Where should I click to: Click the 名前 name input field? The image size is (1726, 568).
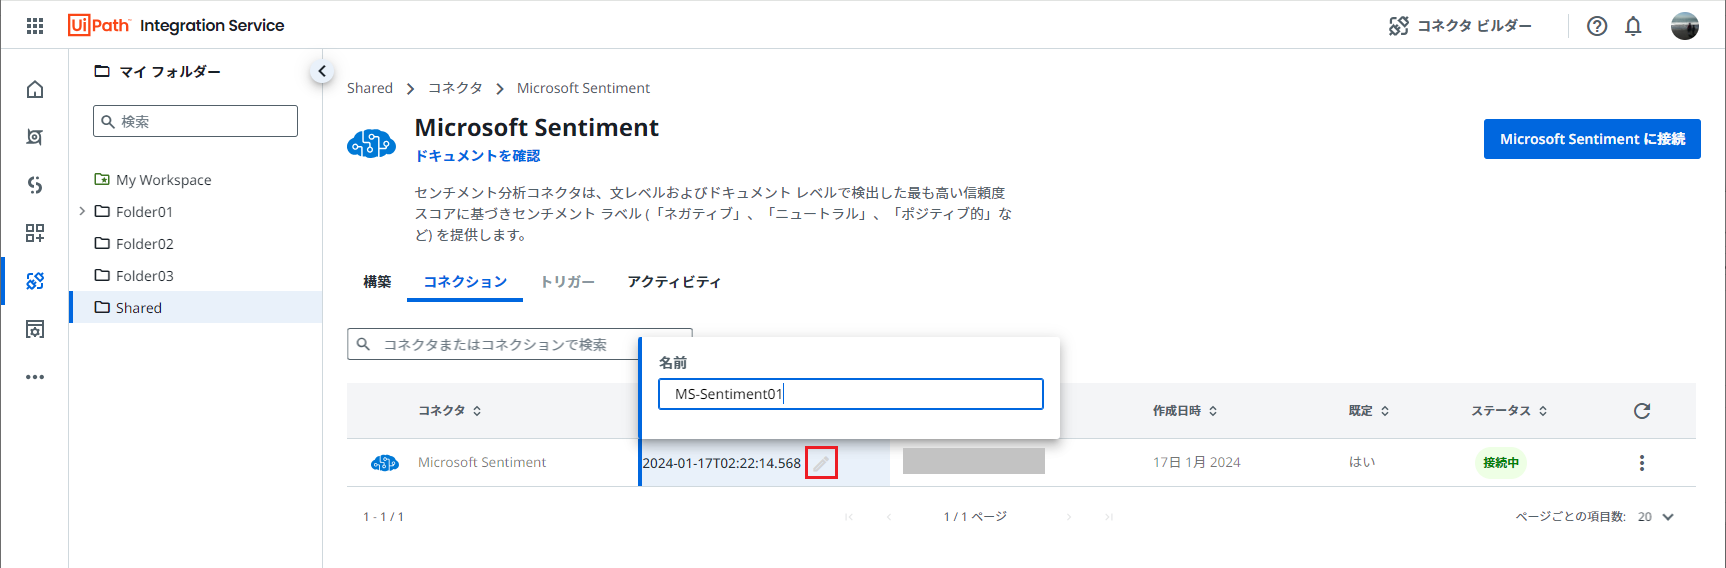[851, 394]
